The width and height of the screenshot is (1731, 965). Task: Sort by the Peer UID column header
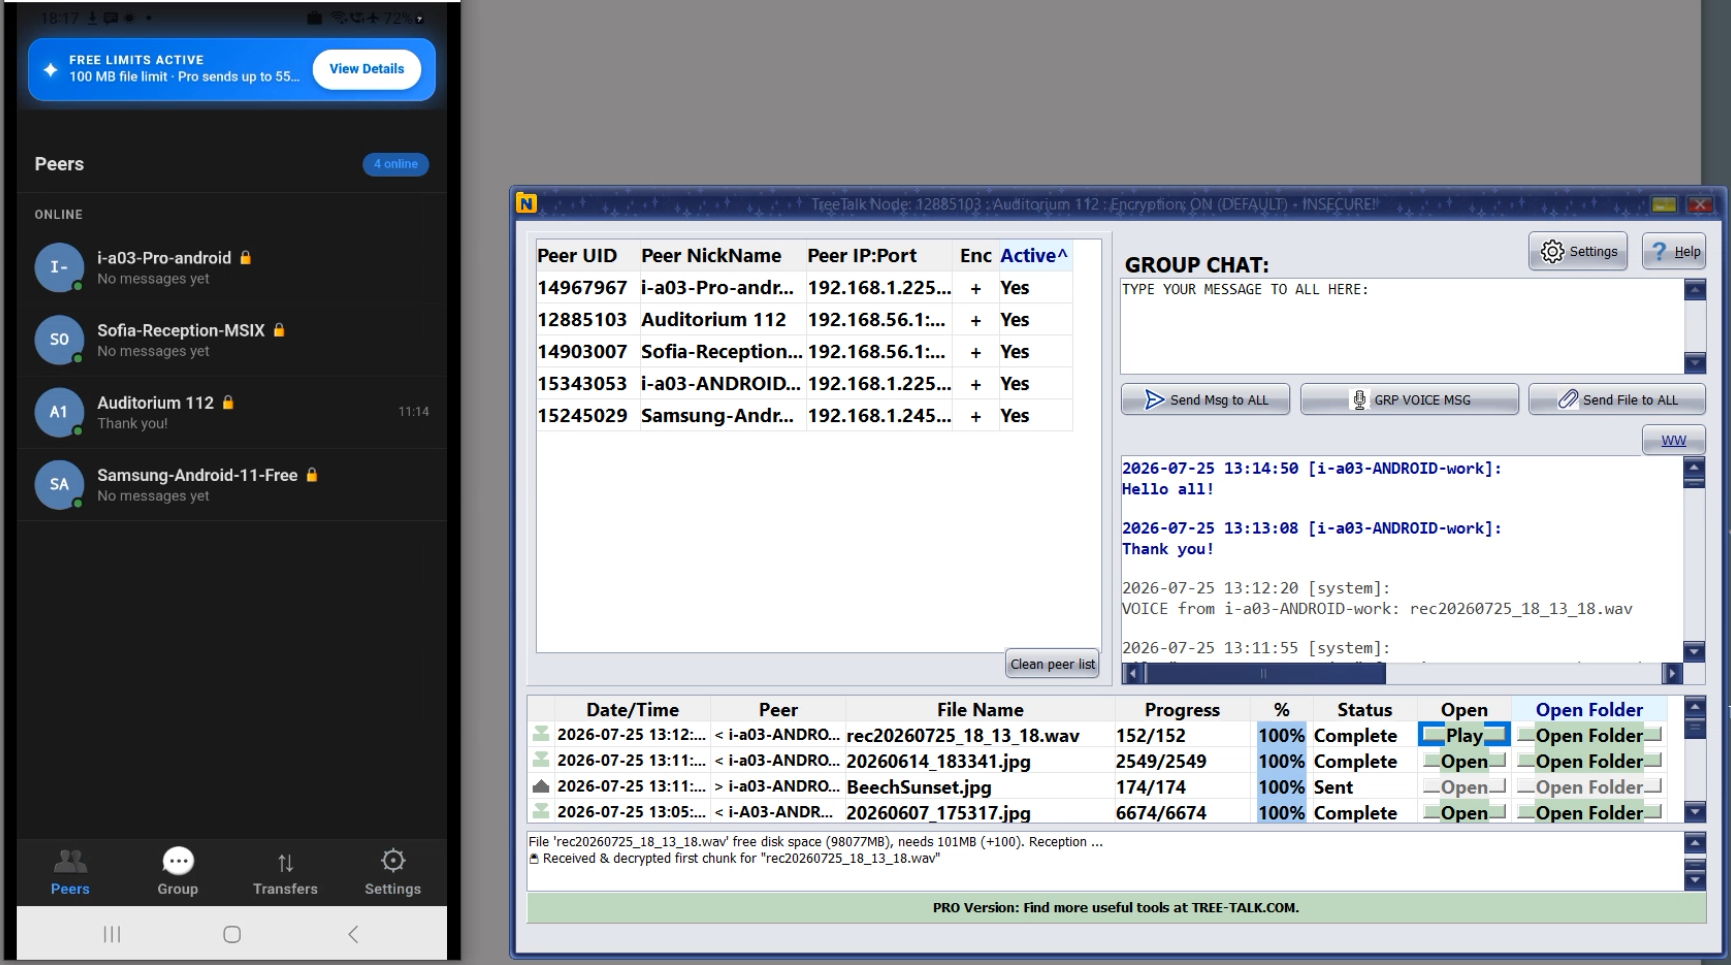pyautogui.click(x=586, y=256)
